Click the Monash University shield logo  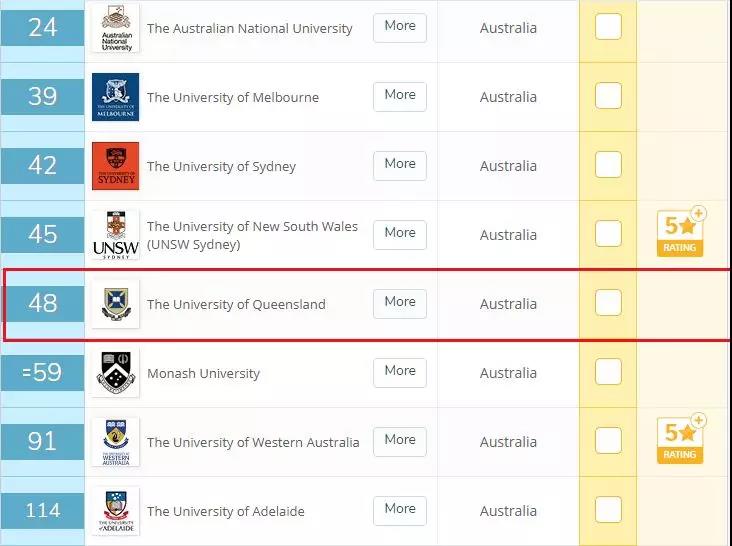pos(115,373)
